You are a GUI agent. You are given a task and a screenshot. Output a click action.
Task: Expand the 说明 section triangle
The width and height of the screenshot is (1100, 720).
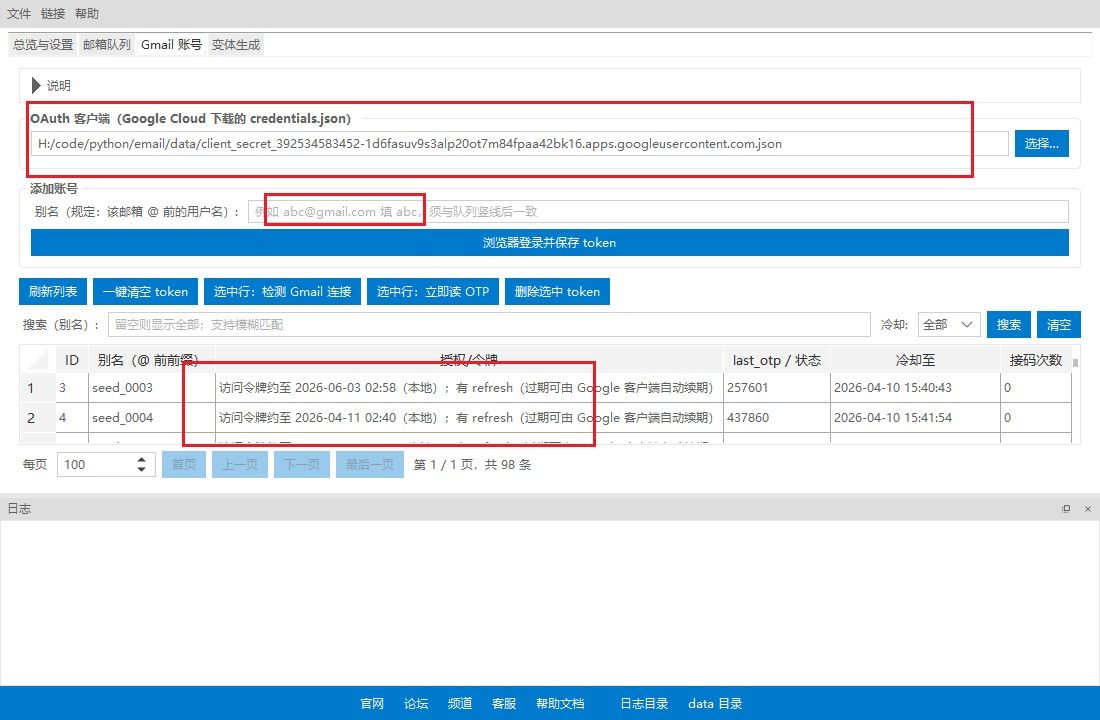tap(37, 86)
